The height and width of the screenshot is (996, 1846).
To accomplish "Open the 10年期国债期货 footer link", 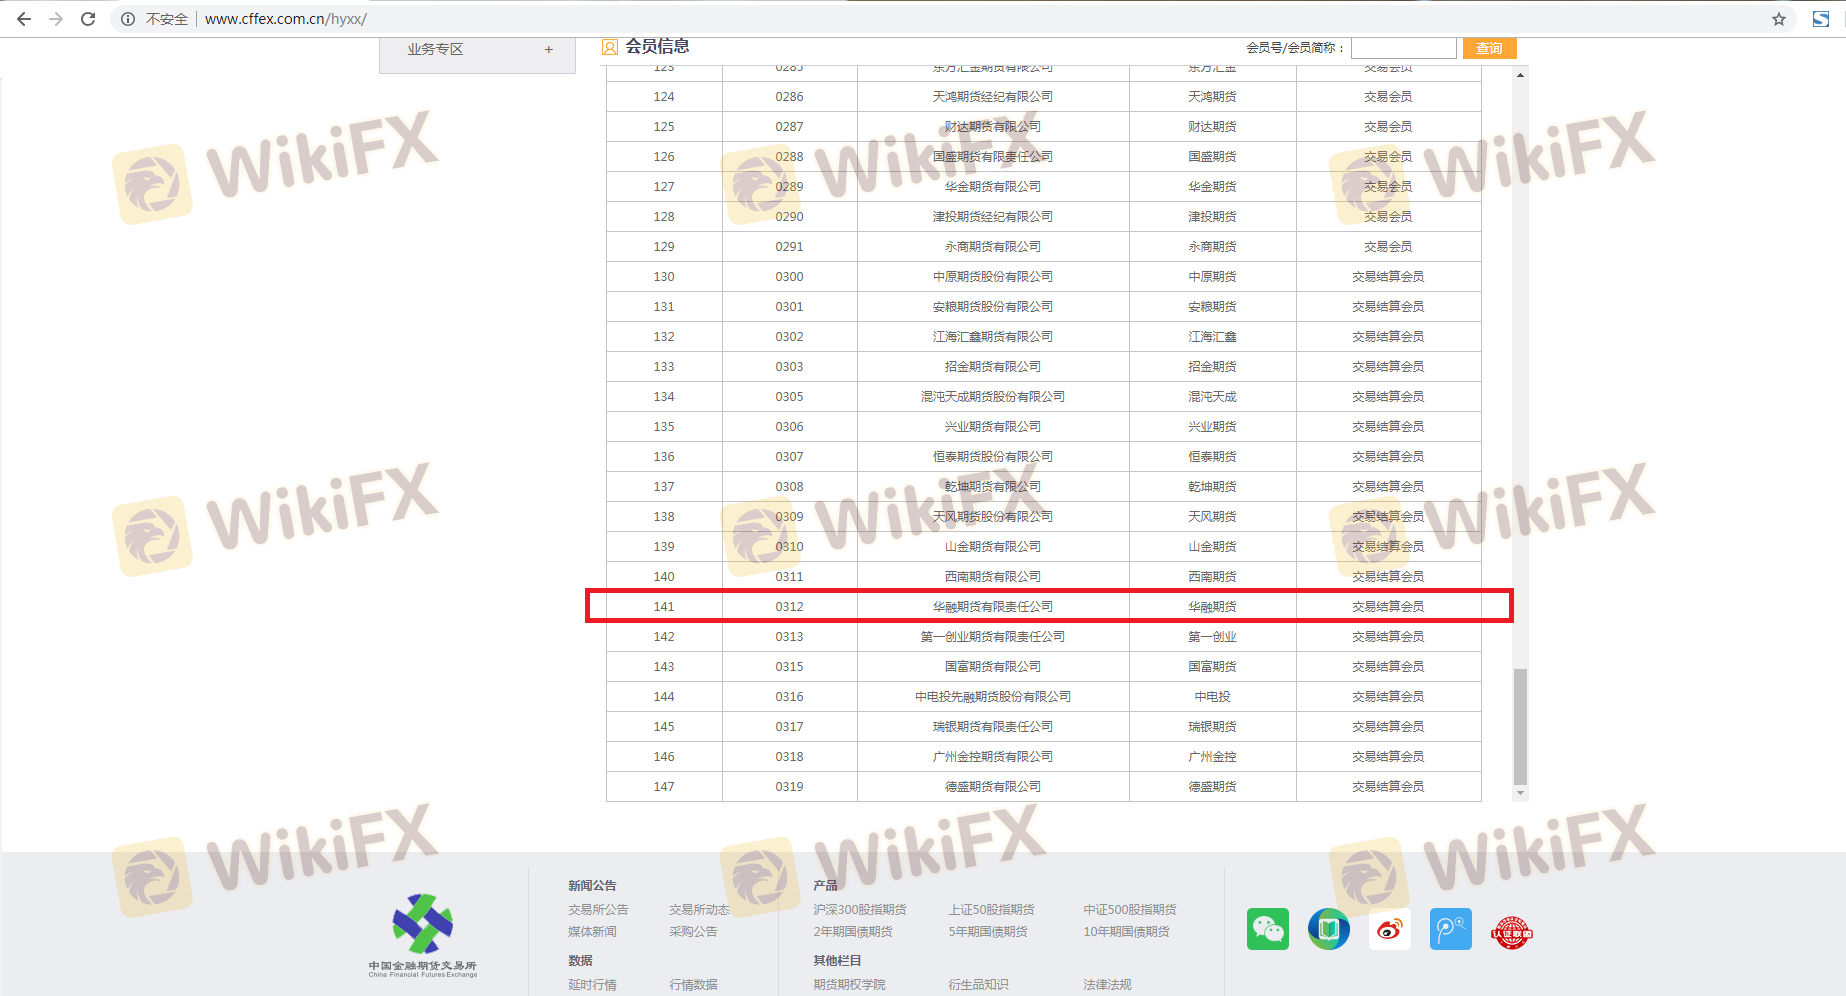I will (1126, 931).
